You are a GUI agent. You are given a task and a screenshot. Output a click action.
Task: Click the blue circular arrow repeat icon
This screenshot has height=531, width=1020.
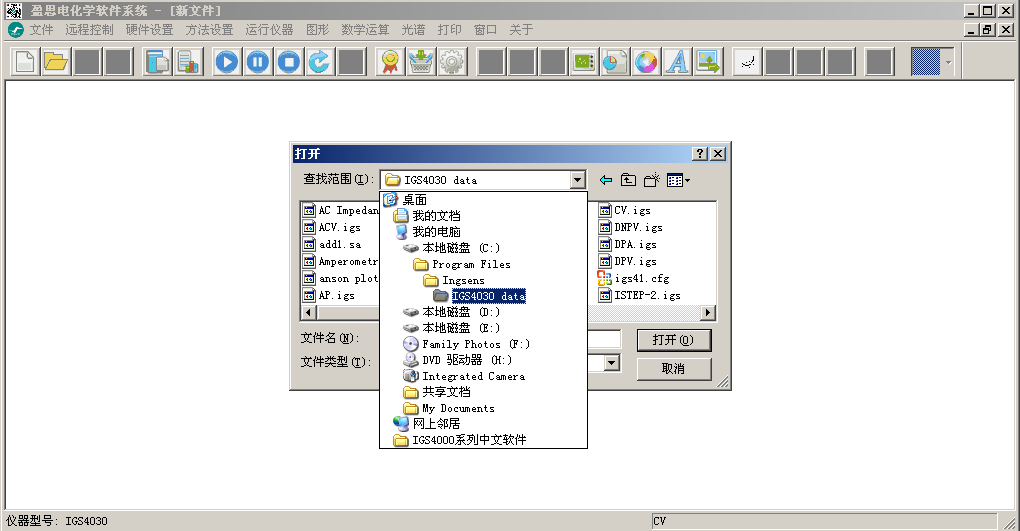tap(319, 62)
